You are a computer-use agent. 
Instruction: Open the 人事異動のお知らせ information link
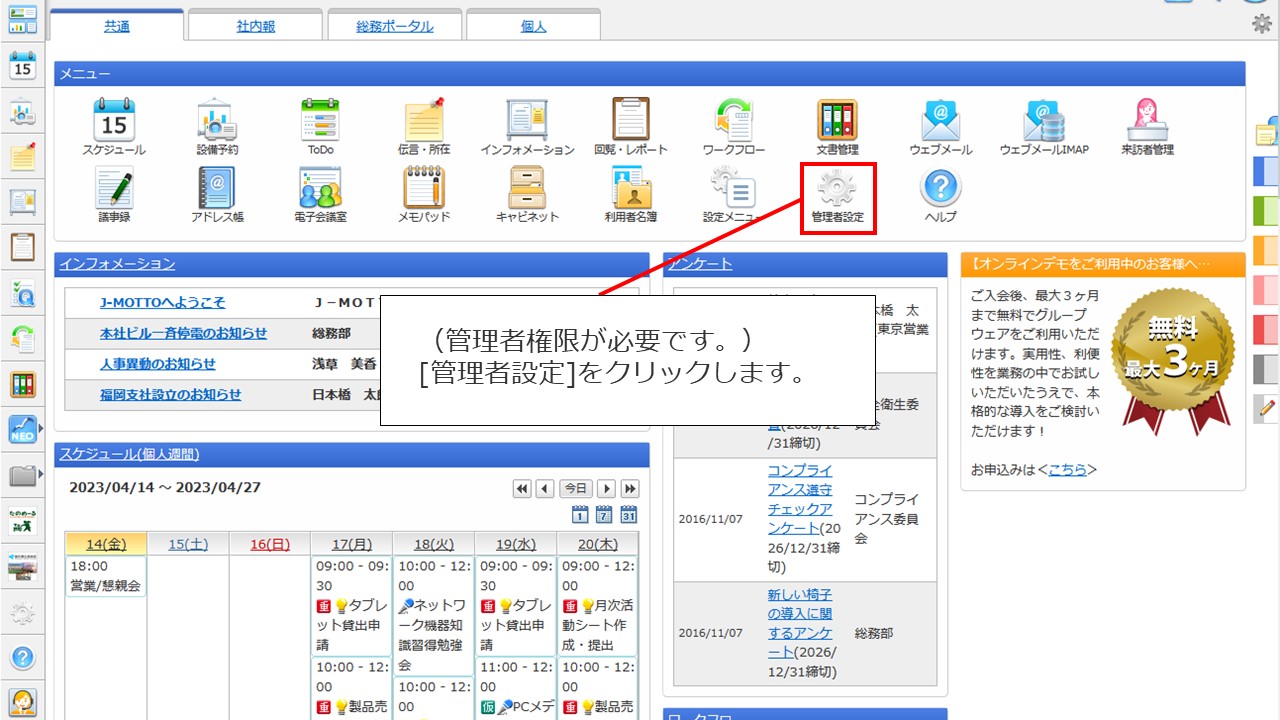point(157,364)
